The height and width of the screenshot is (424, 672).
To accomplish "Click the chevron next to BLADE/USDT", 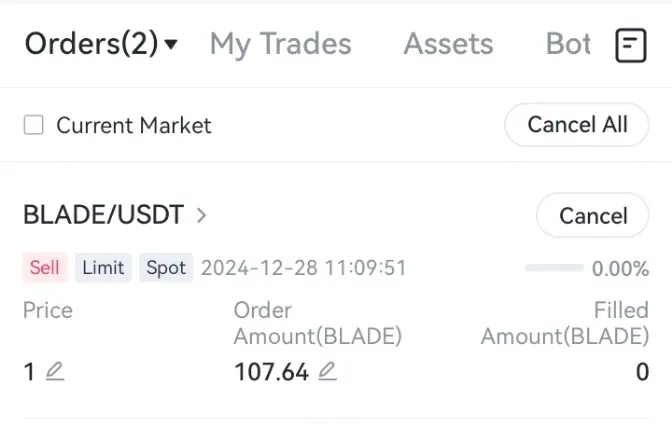I will [202, 215].
